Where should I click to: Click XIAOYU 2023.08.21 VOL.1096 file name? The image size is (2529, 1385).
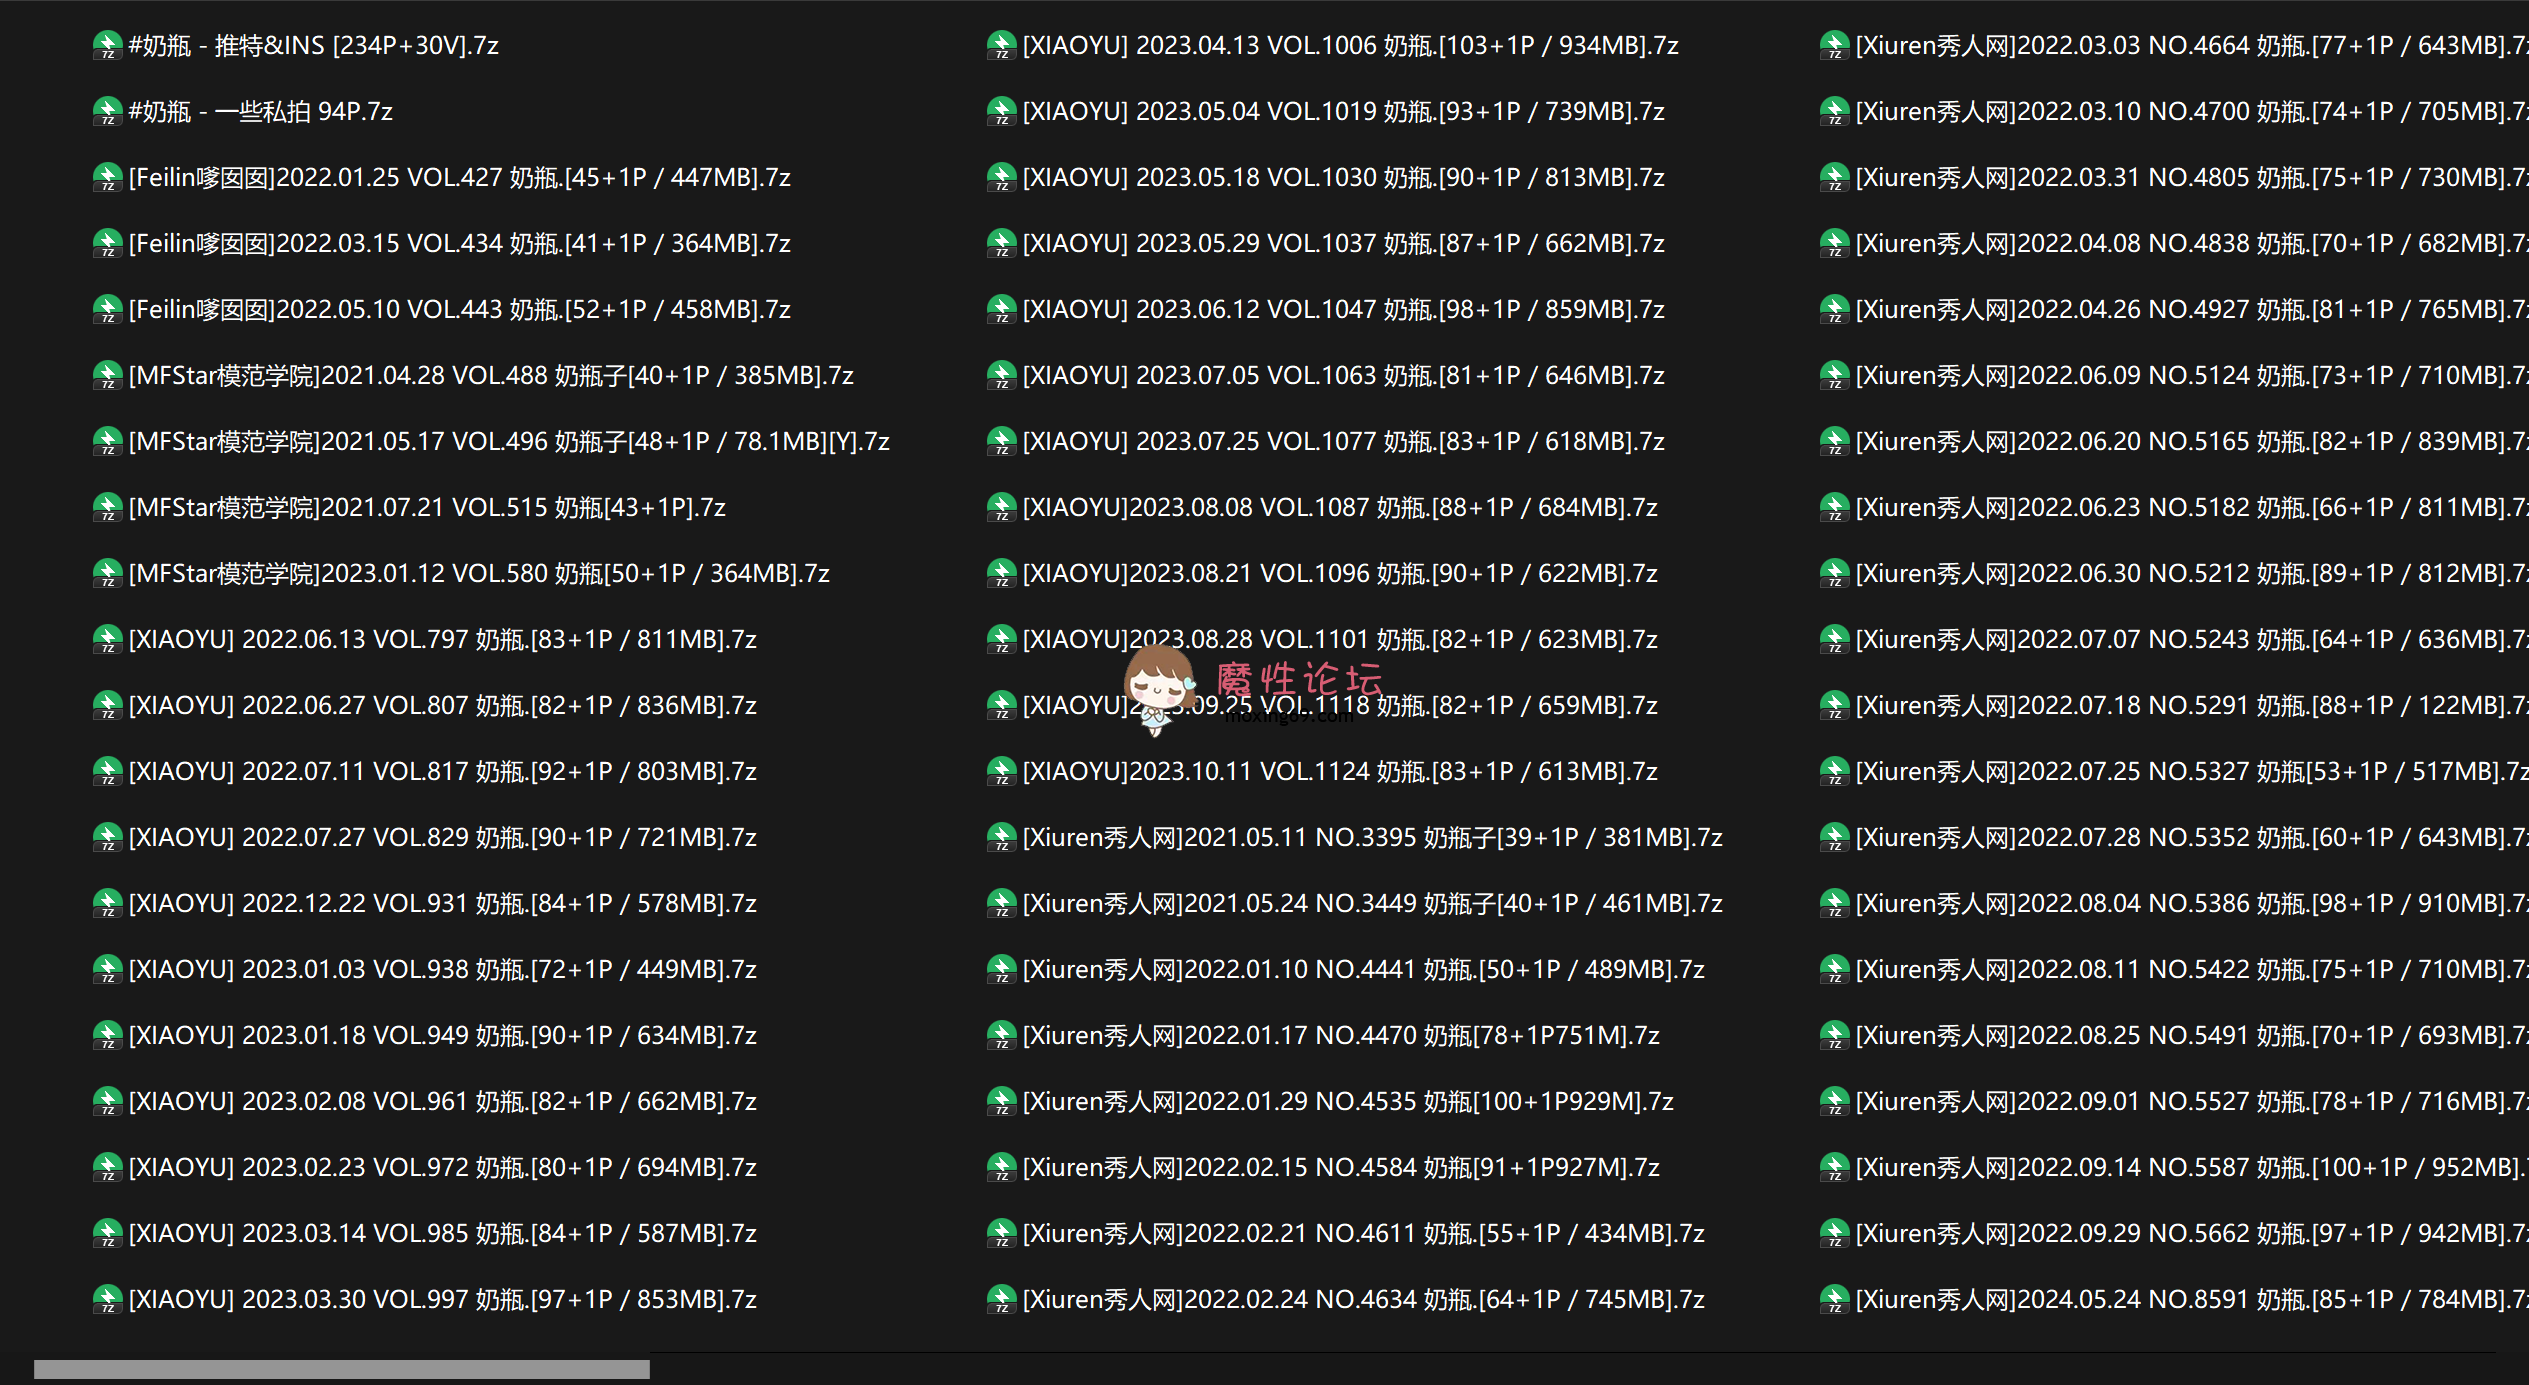(1340, 574)
